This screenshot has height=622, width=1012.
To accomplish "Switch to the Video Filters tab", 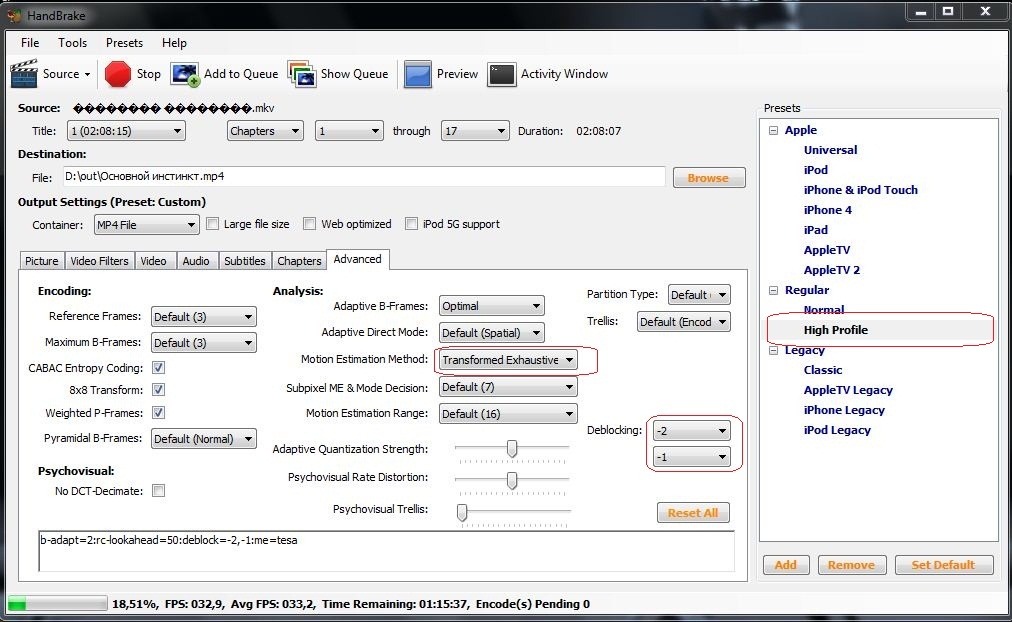I will tap(99, 261).
